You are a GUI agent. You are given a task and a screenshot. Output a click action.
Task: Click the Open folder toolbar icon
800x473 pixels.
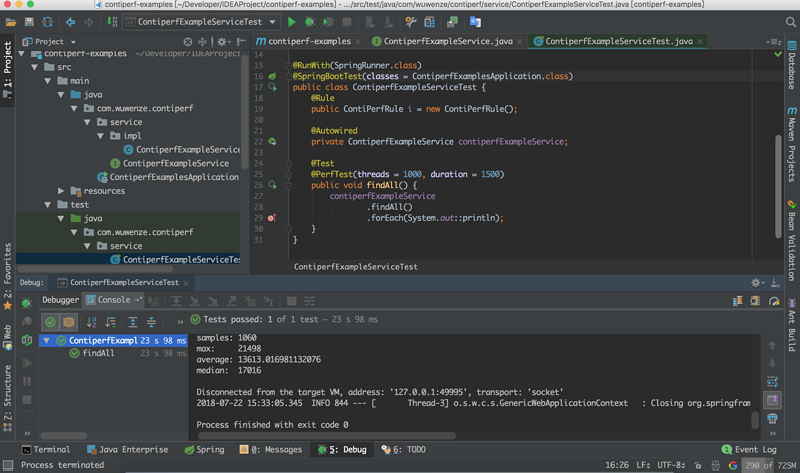[x=11, y=22]
